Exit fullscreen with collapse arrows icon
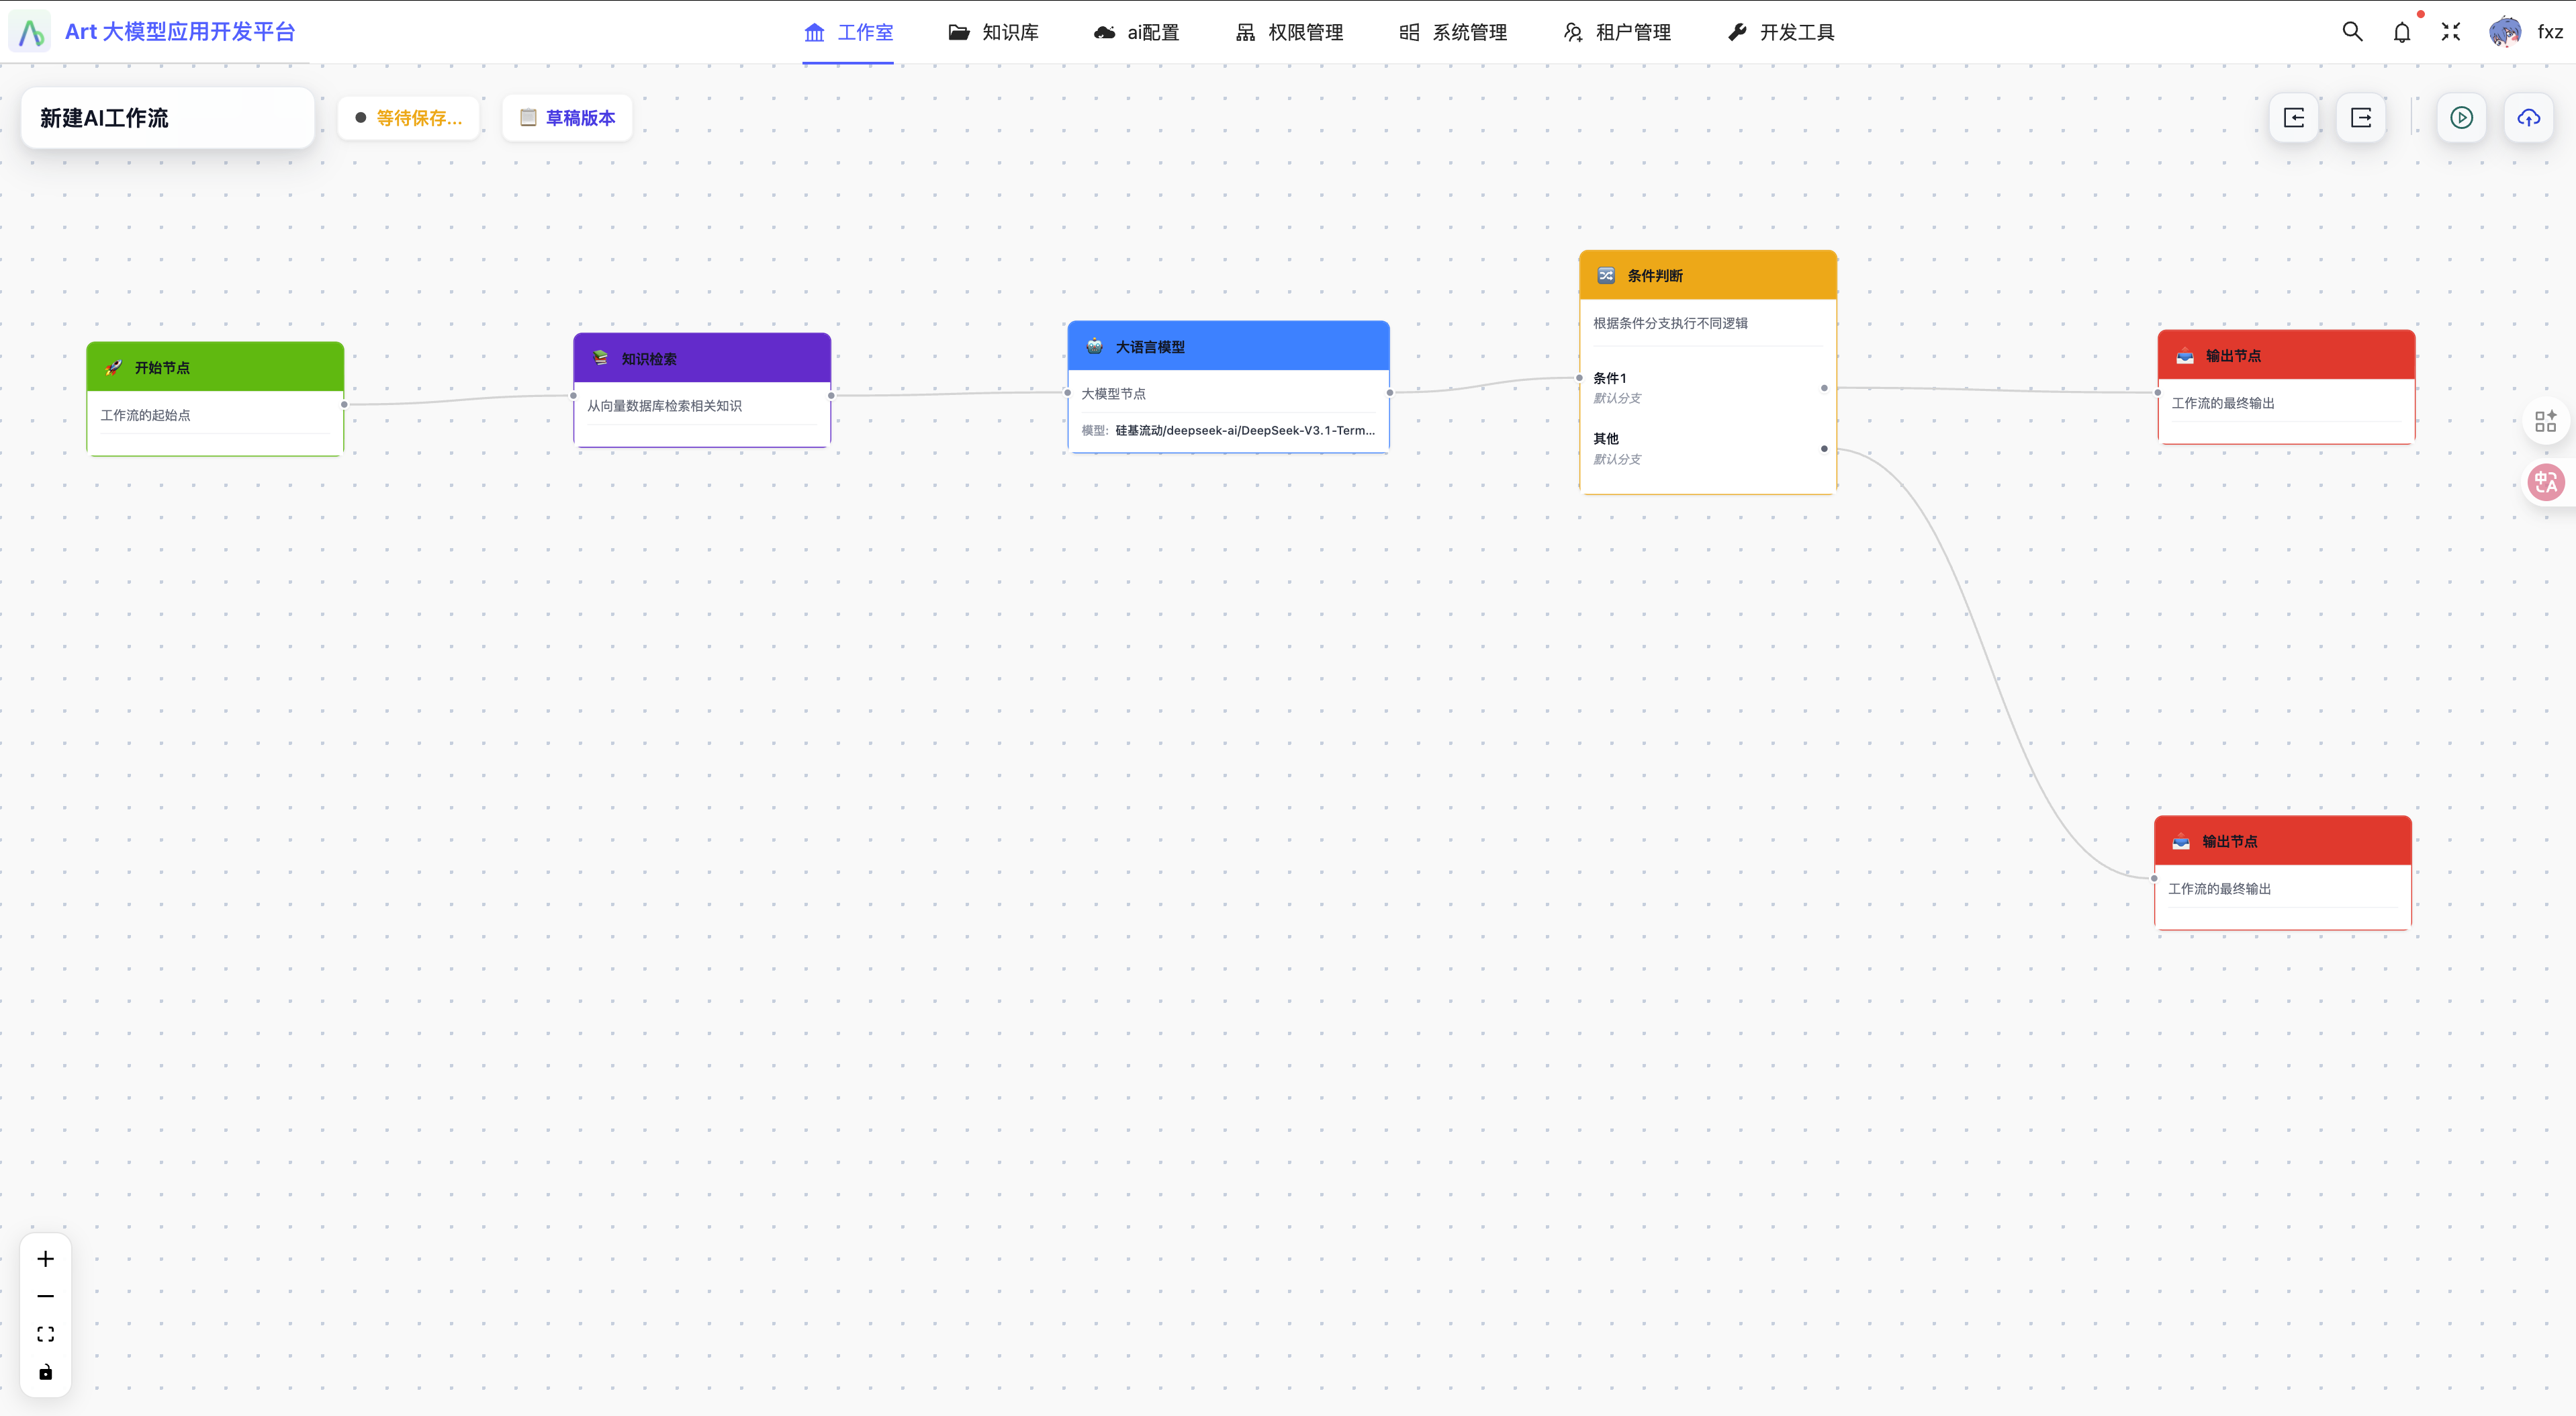2576x1416 pixels. (x=2450, y=32)
